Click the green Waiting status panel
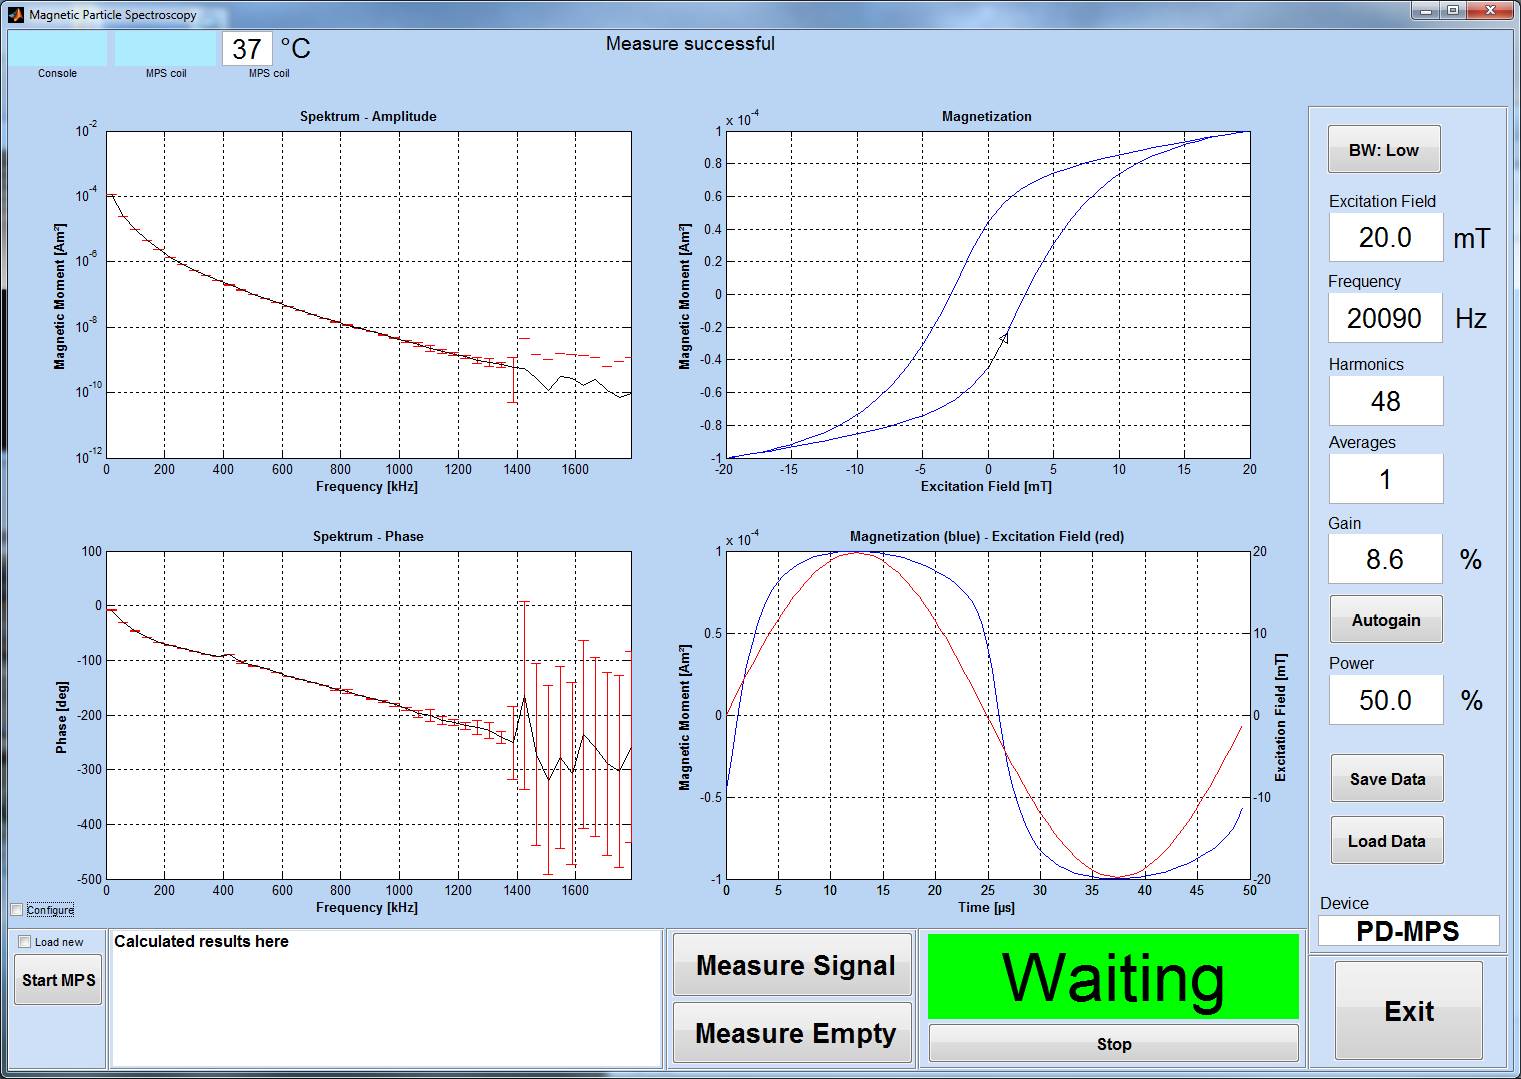The width and height of the screenshot is (1521, 1079). click(x=1113, y=977)
